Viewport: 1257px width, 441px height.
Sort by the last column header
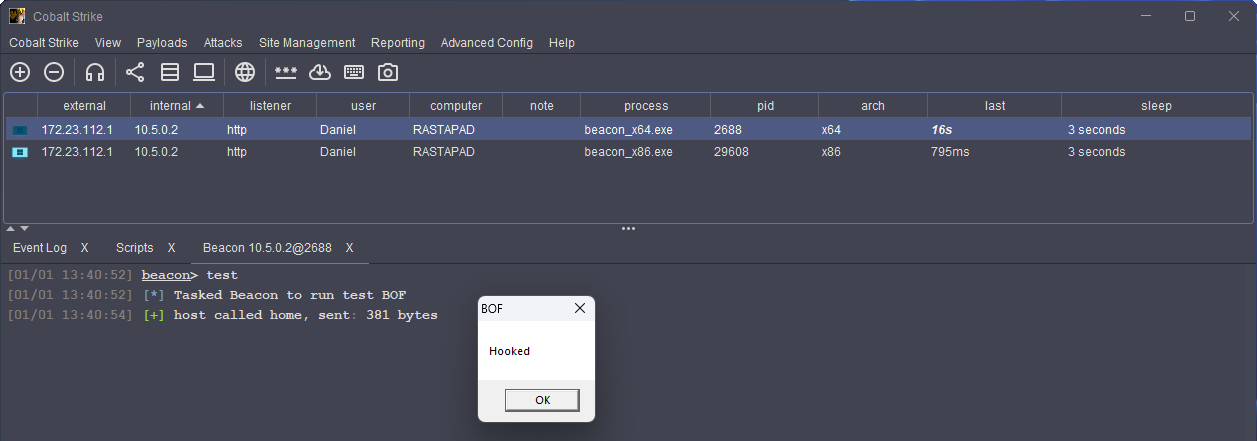pyautogui.click(x=995, y=105)
